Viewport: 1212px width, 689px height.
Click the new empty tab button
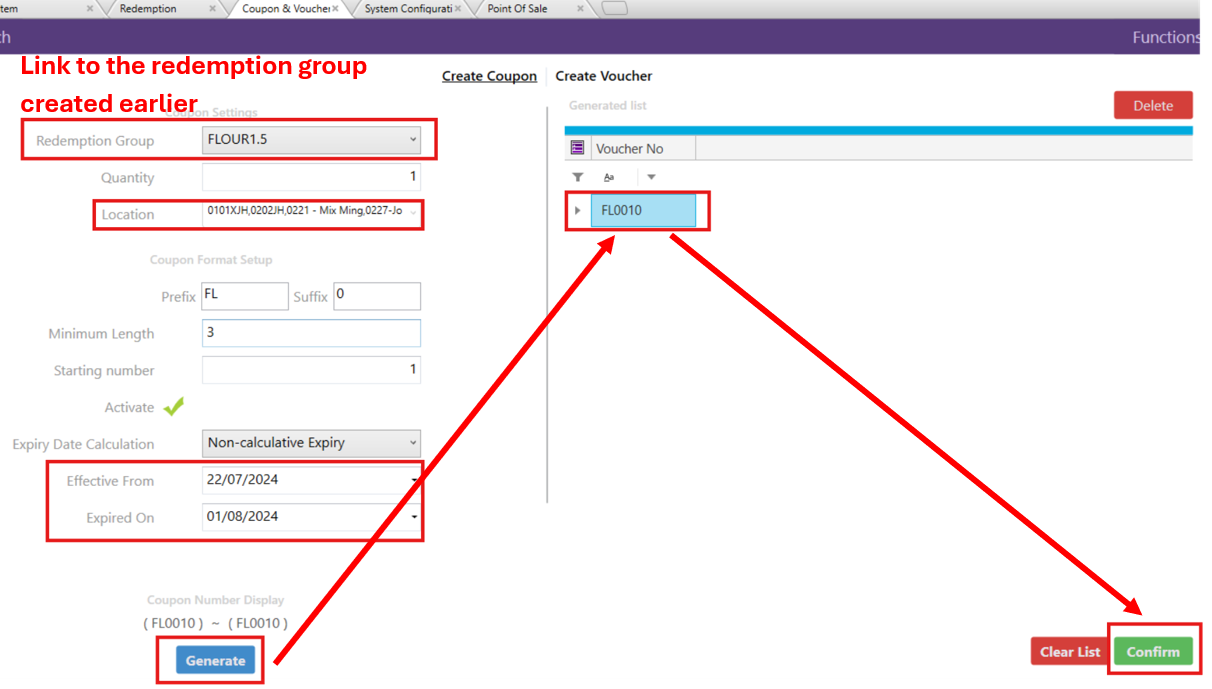[615, 9]
